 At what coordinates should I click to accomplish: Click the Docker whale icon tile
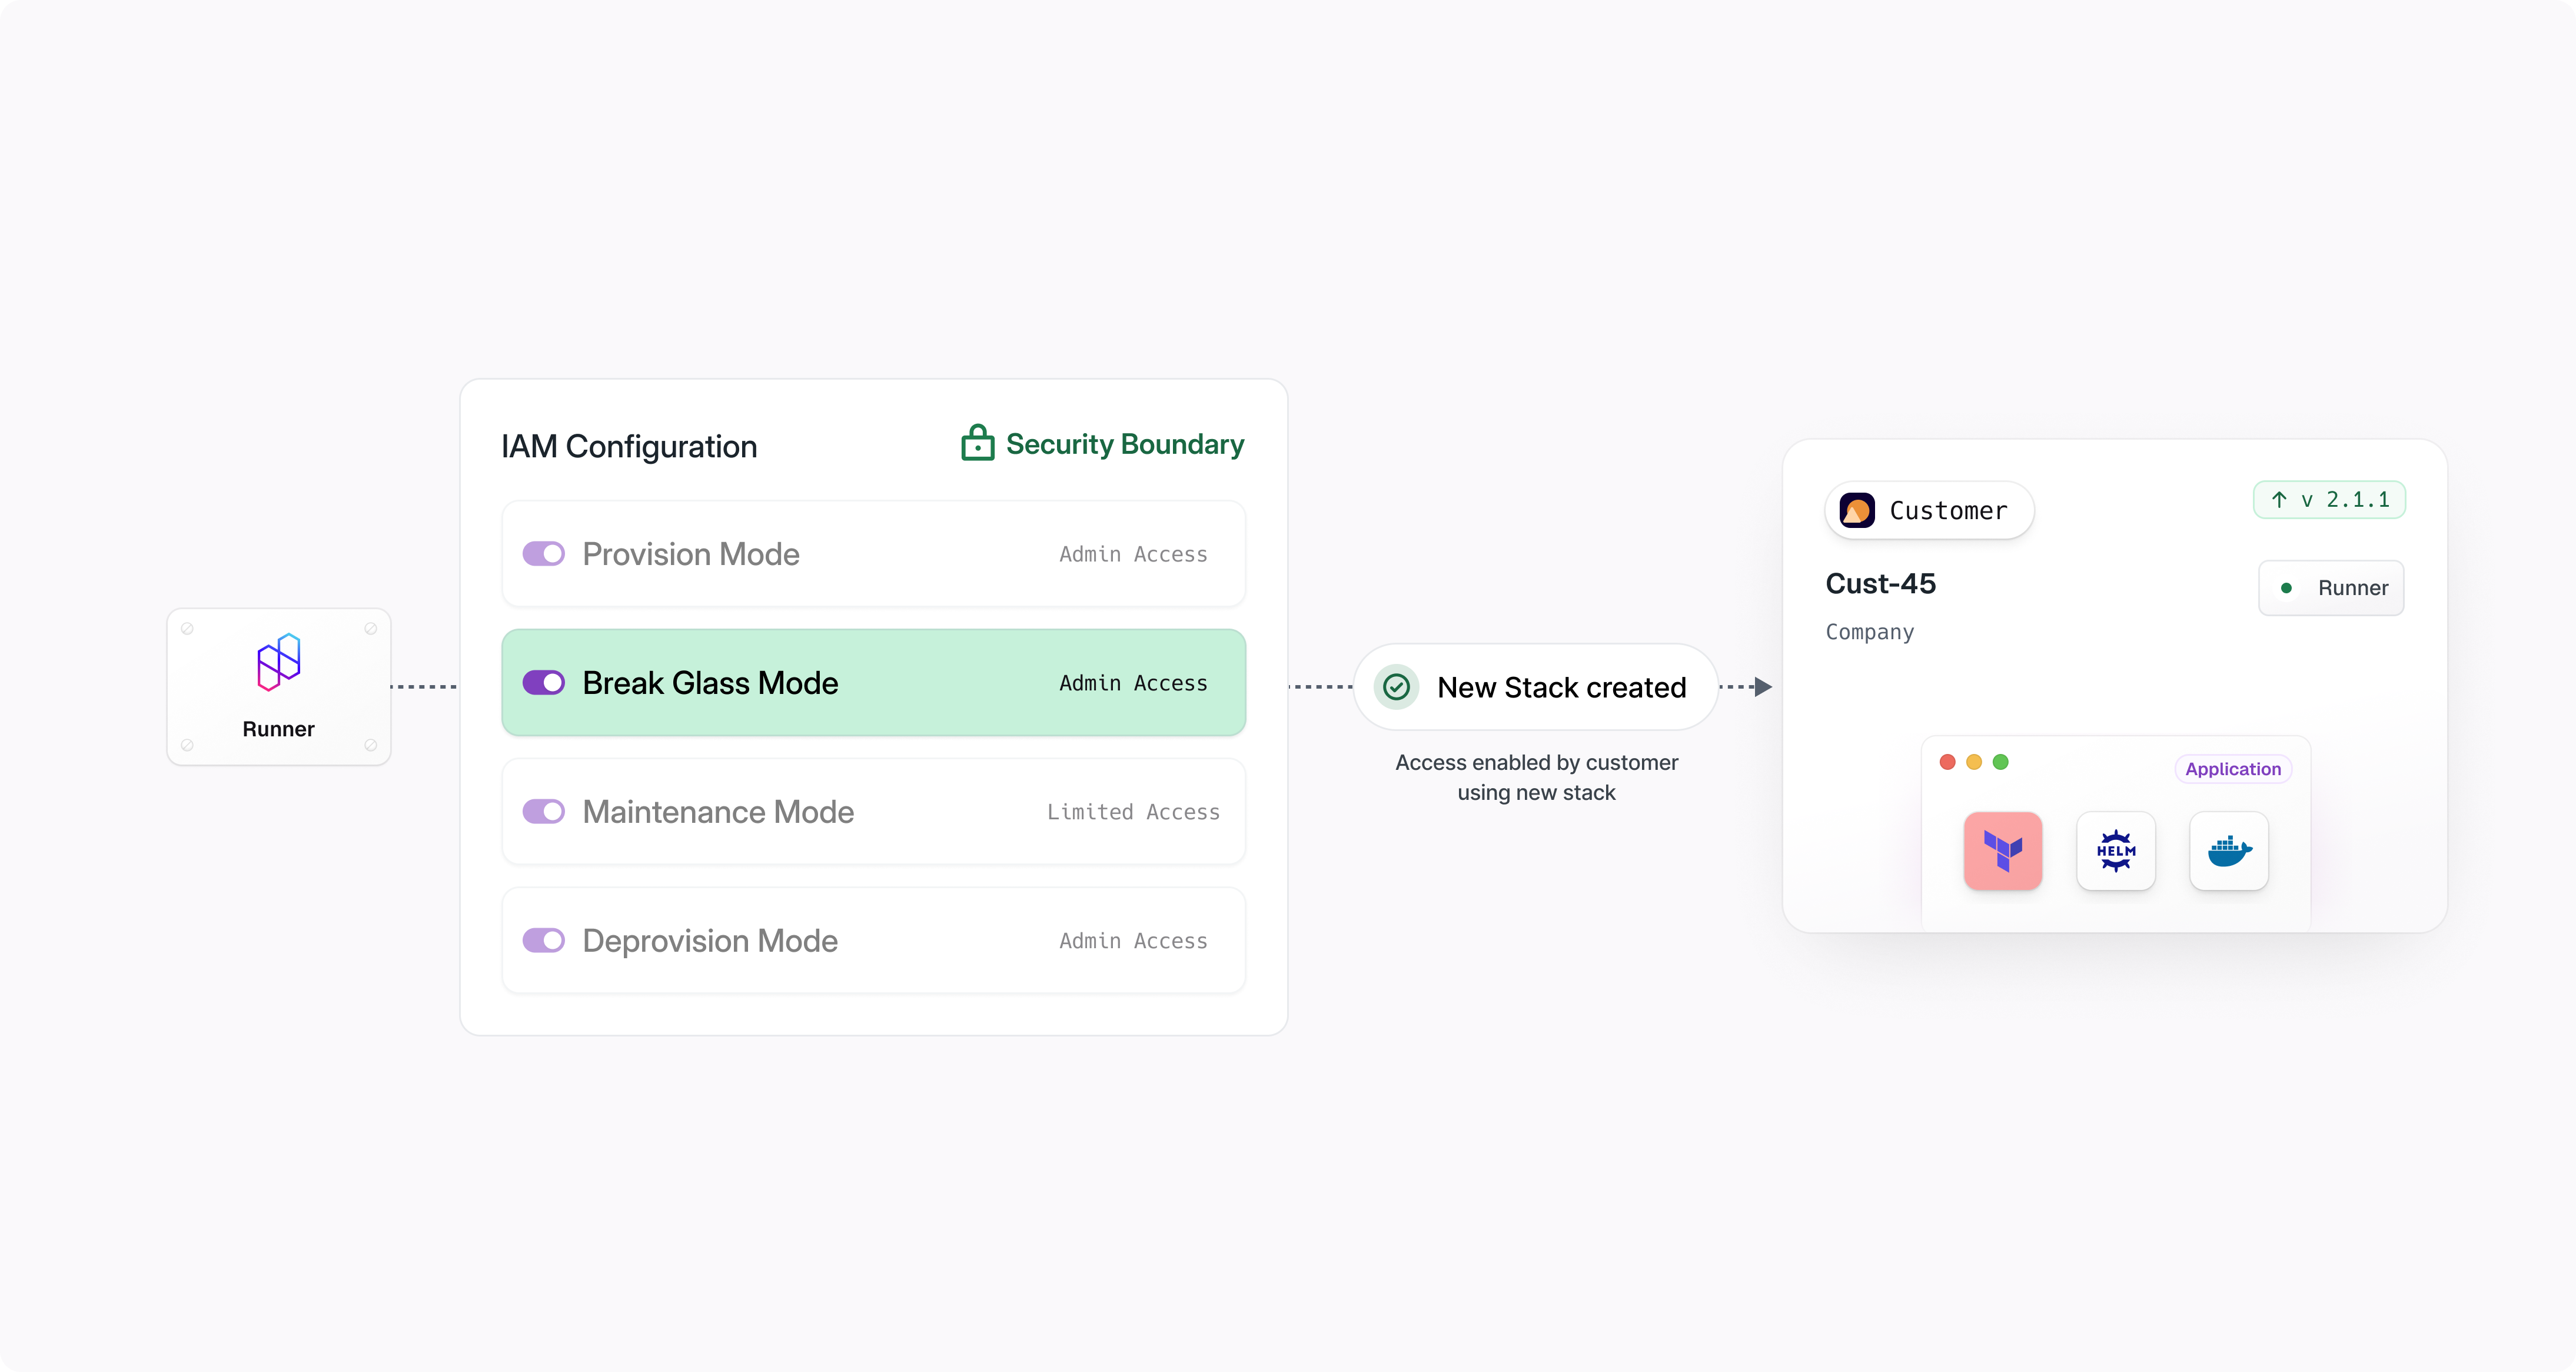pyautogui.click(x=2228, y=851)
